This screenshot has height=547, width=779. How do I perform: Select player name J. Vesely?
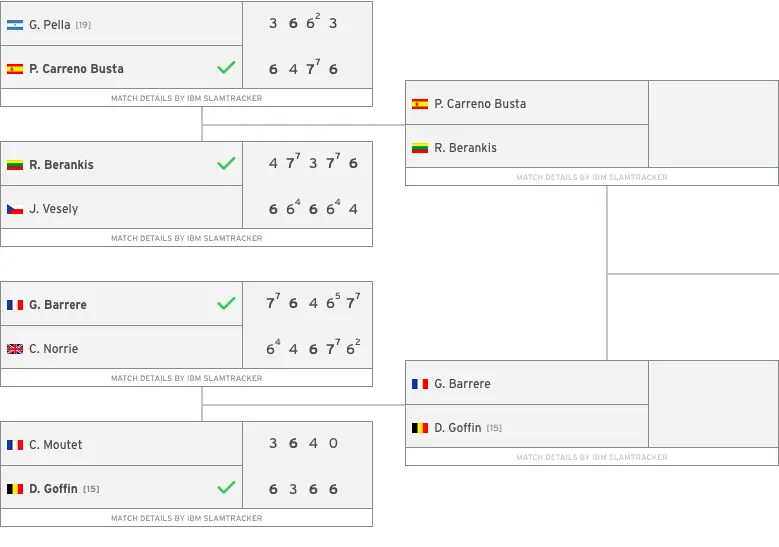[x=54, y=209]
